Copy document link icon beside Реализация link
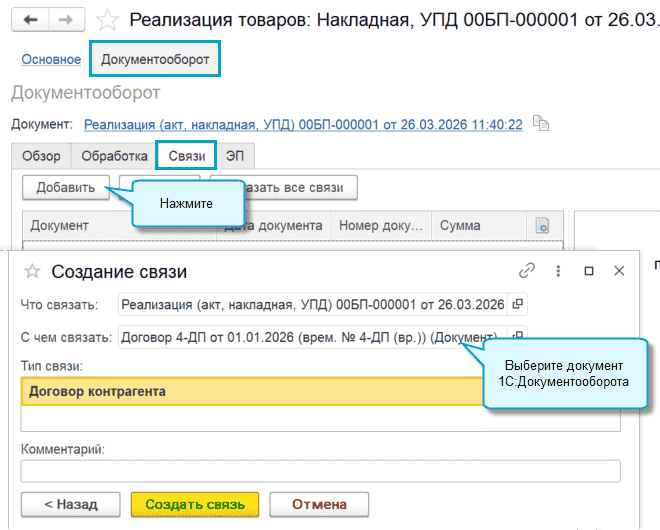This screenshot has height=530, width=660. pyautogui.click(x=541, y=123)
